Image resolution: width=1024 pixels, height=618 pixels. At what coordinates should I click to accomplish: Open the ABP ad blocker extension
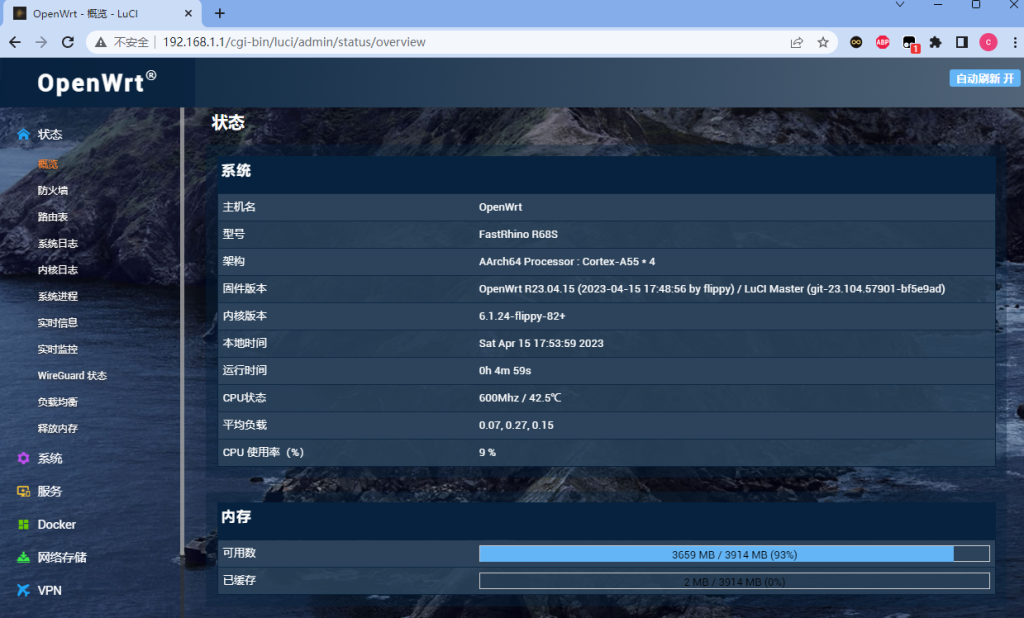click(x=882, y=42)
